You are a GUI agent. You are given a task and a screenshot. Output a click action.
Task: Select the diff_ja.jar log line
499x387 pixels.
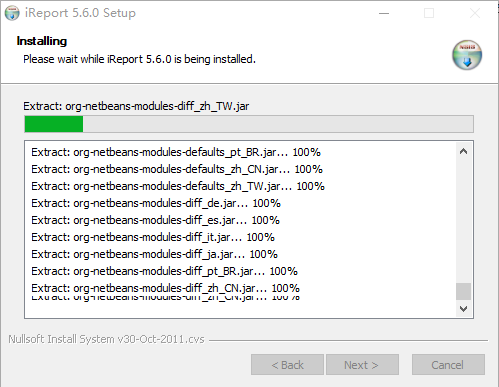154,254
